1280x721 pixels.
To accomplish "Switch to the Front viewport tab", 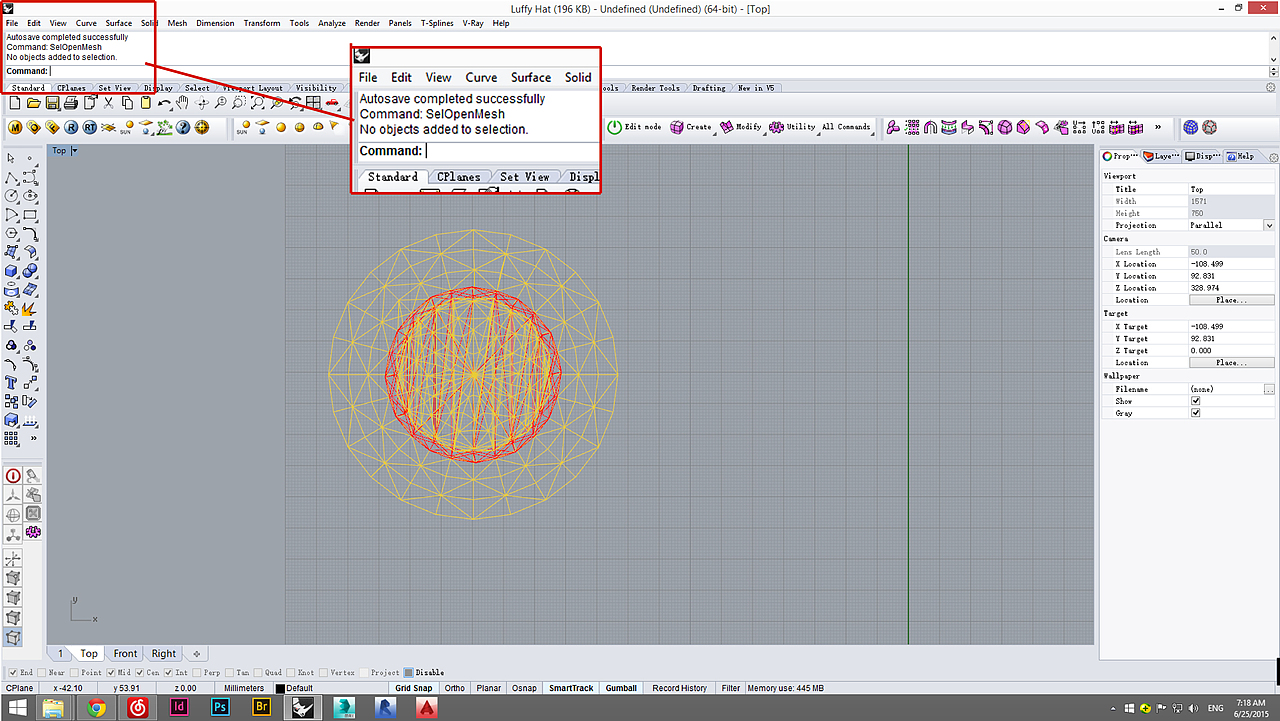I will point(125,654).
